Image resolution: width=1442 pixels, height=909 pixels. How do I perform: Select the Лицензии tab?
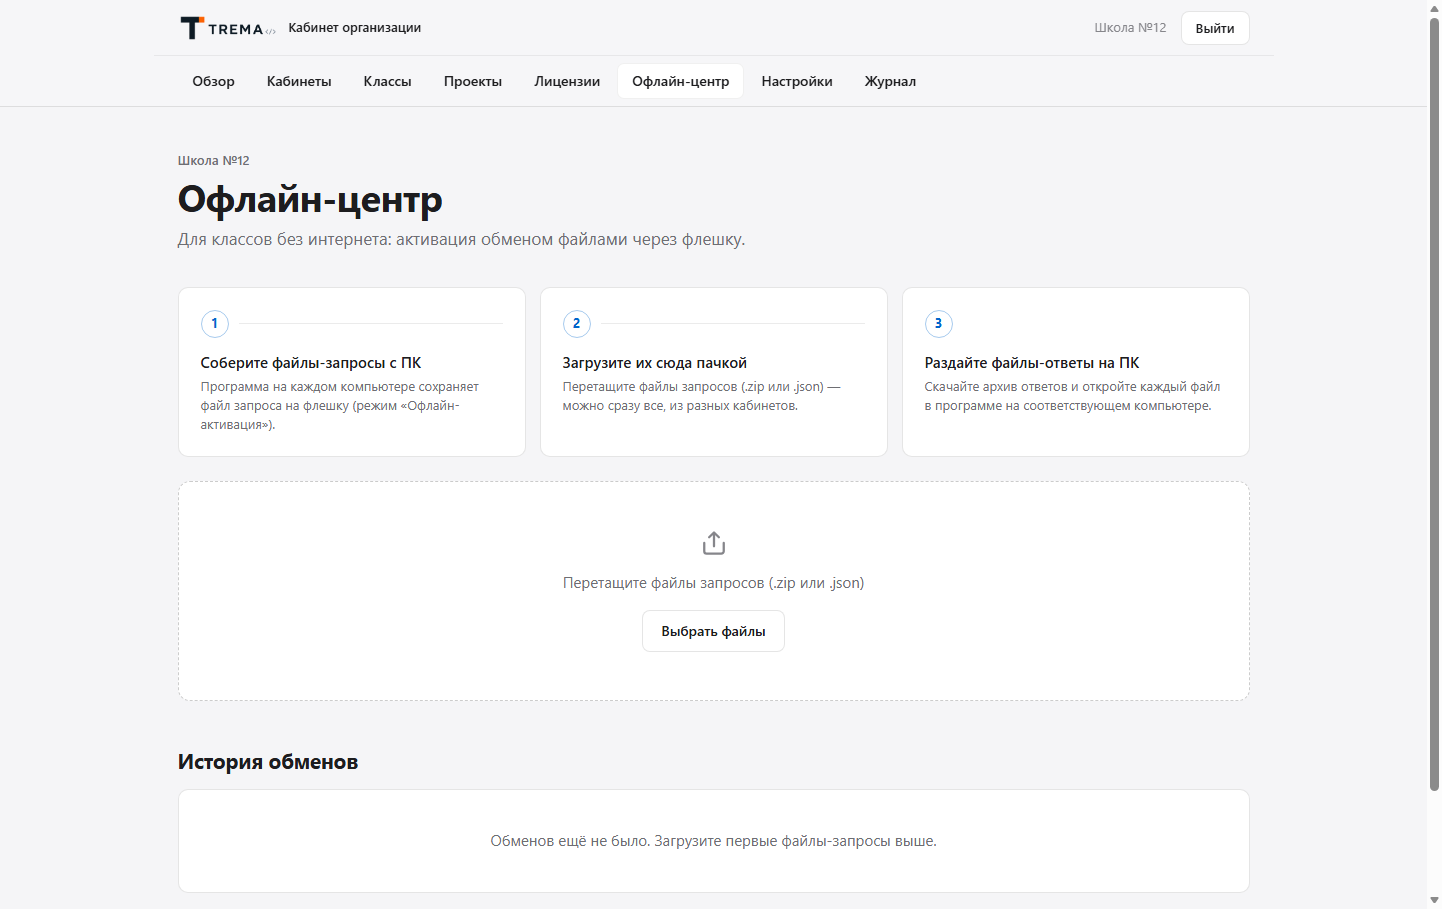click(567, 81)
